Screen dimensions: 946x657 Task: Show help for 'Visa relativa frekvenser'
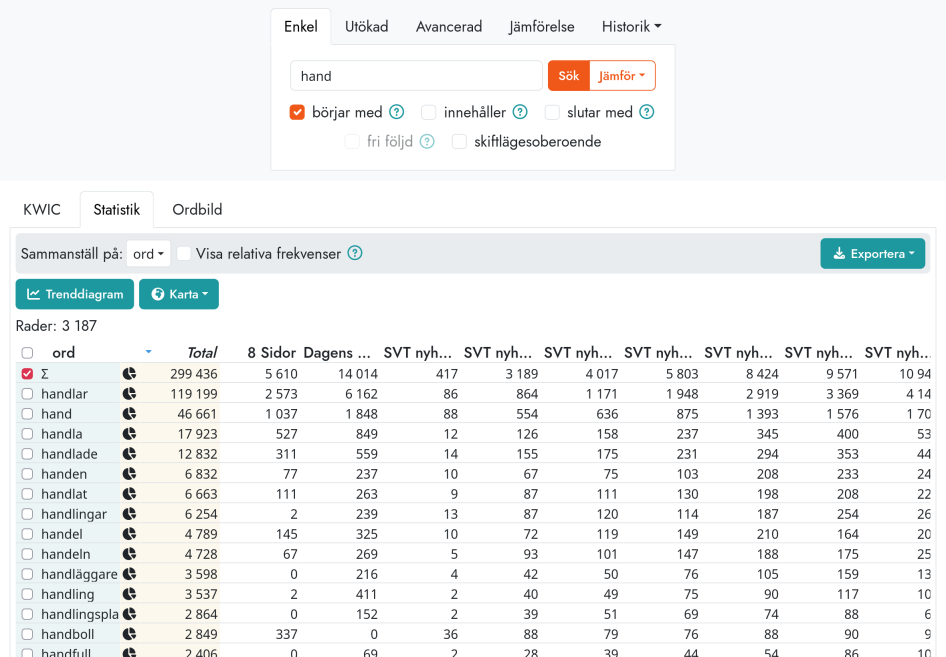pos(355,253)
